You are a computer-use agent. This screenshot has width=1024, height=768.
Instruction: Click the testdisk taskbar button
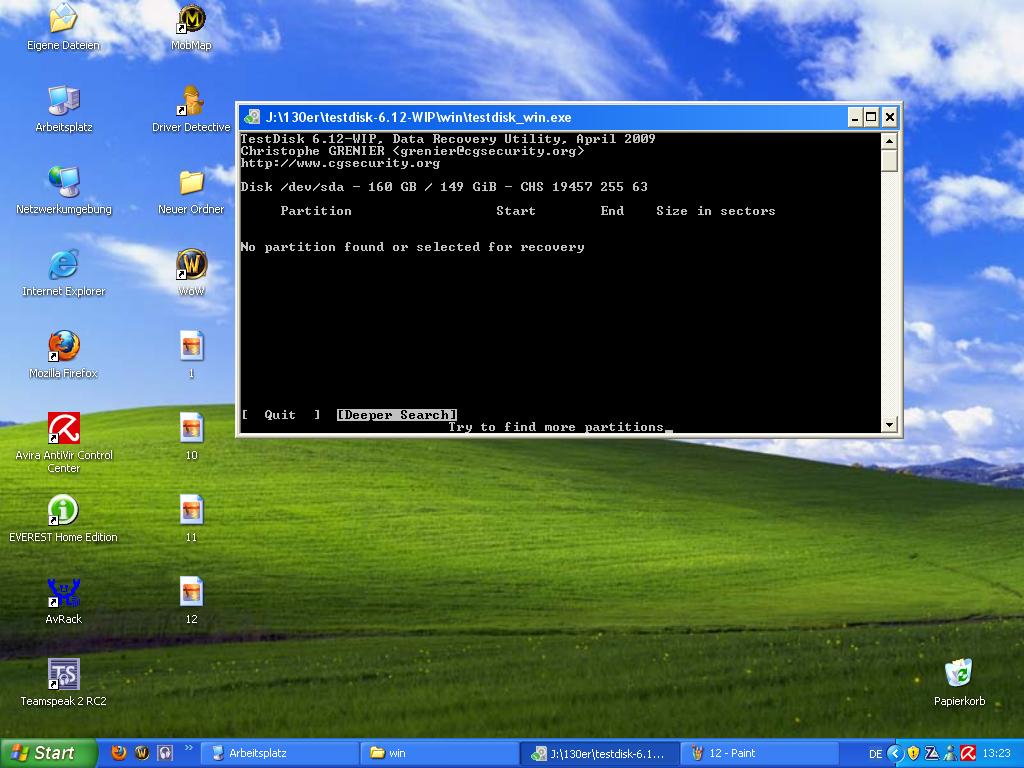599,754
